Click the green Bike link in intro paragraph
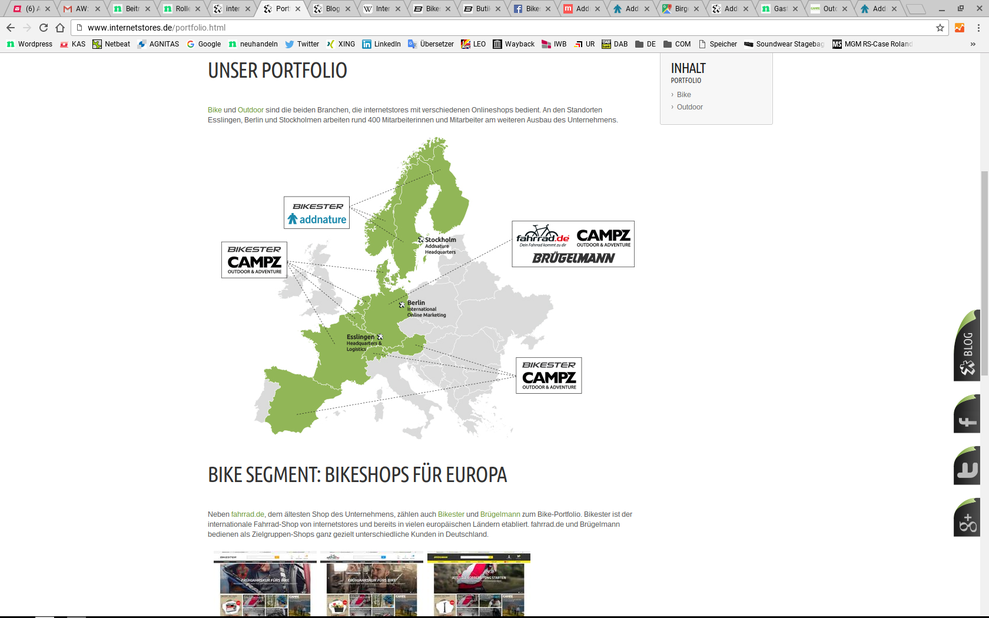The width and height of the screenshot is (989, 618). pyautogui.click(x=214, y=110)
